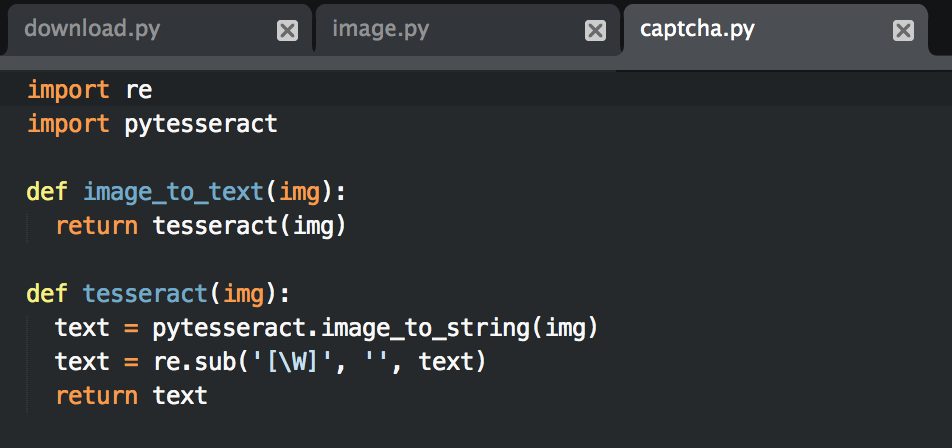Click the final 'return text' line
952x448 pixels.
[x=131, y=395]
